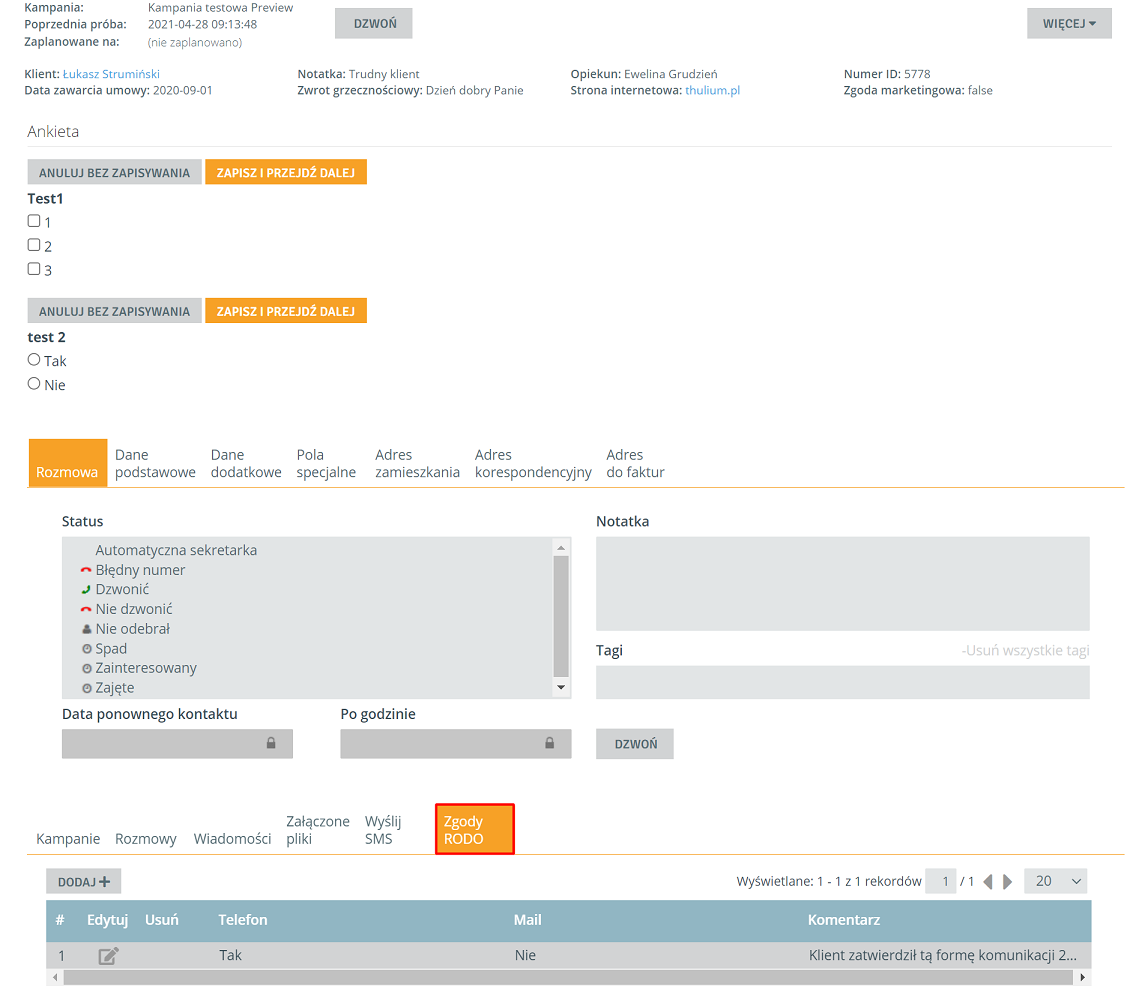
Task: Check option 3 under Test1
Action: point(34,269)
